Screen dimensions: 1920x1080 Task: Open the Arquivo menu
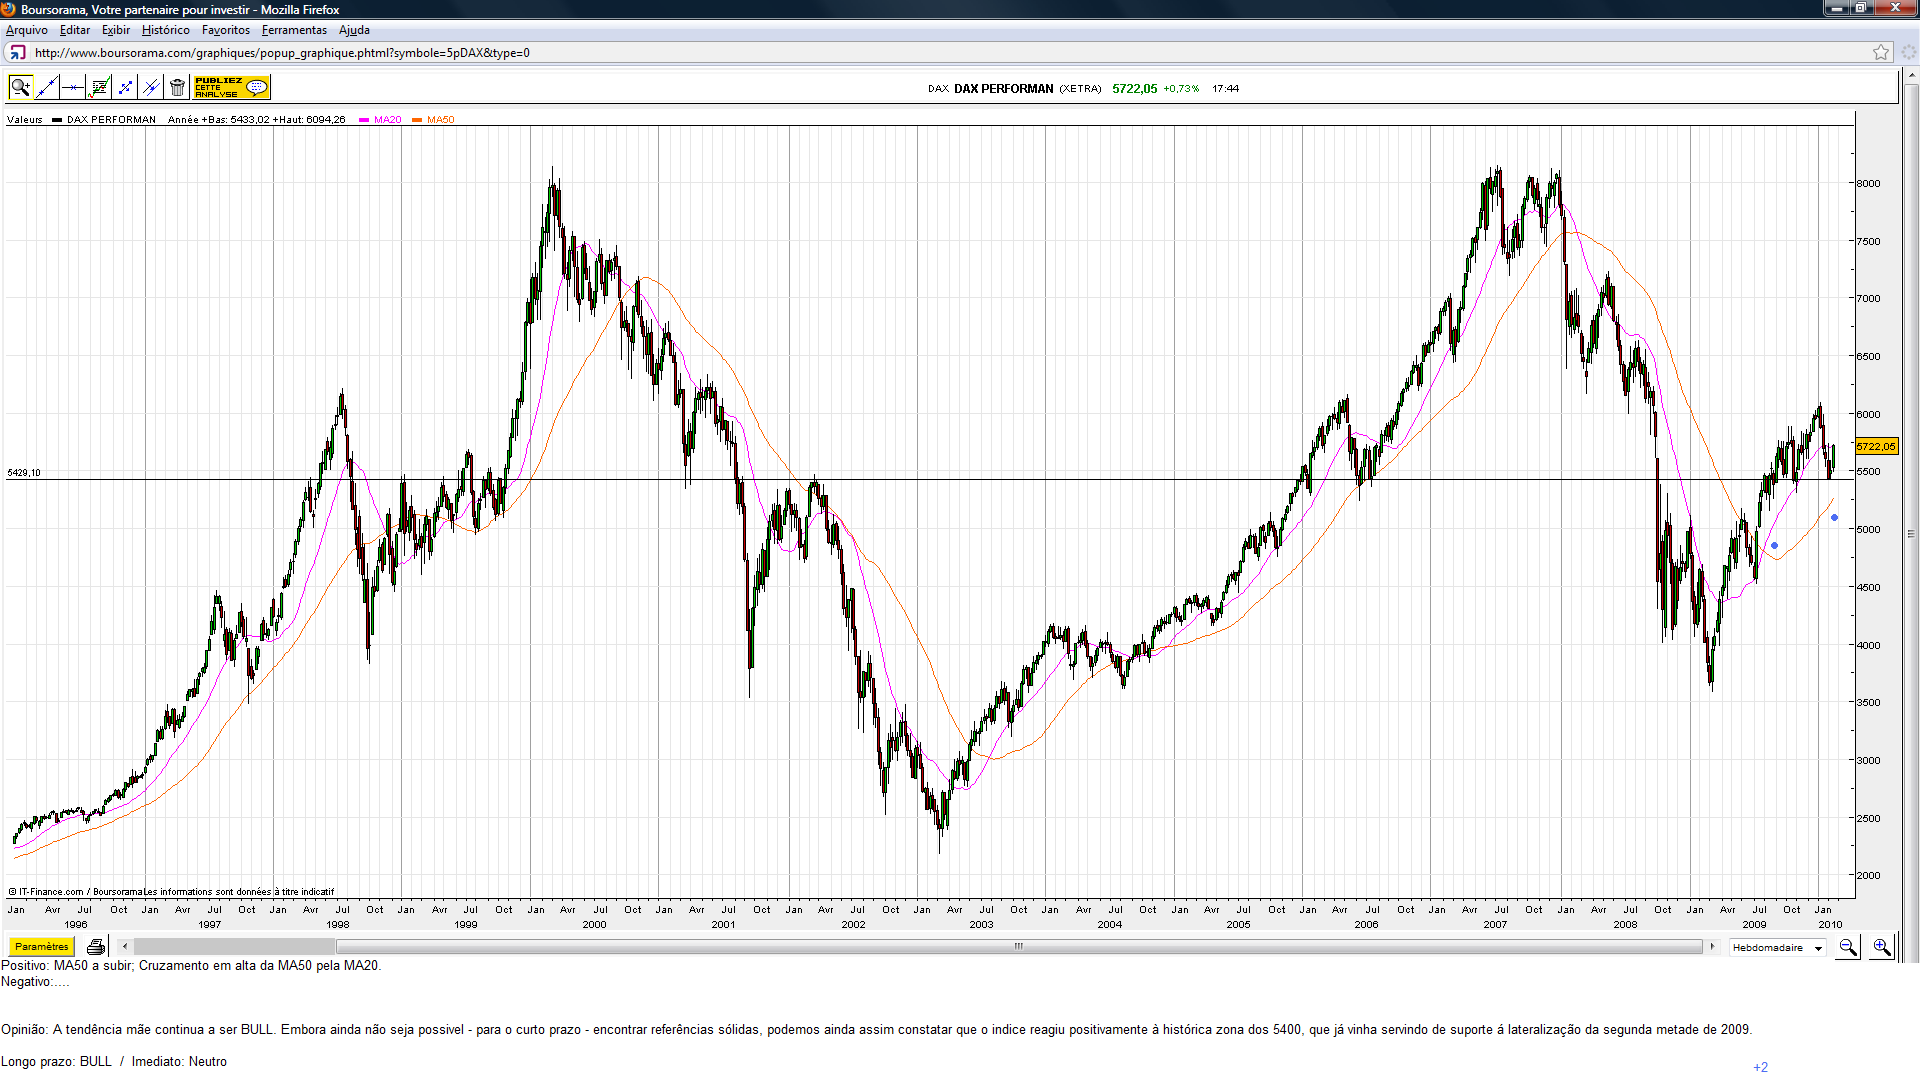point(27,30)
